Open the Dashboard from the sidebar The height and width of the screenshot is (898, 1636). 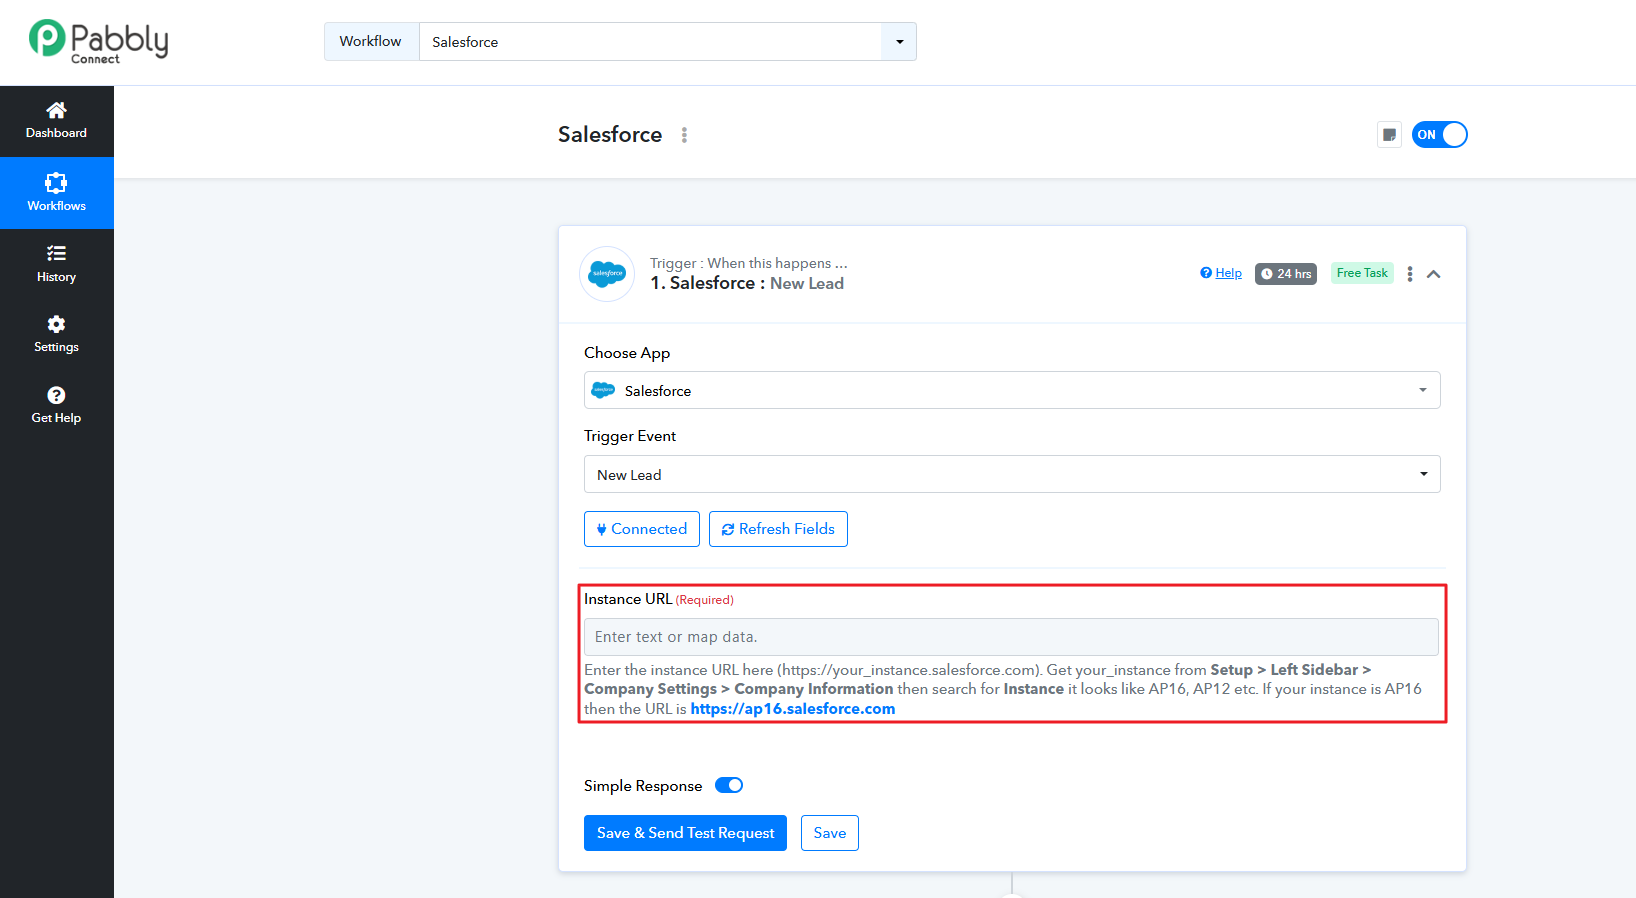(56, 120)
